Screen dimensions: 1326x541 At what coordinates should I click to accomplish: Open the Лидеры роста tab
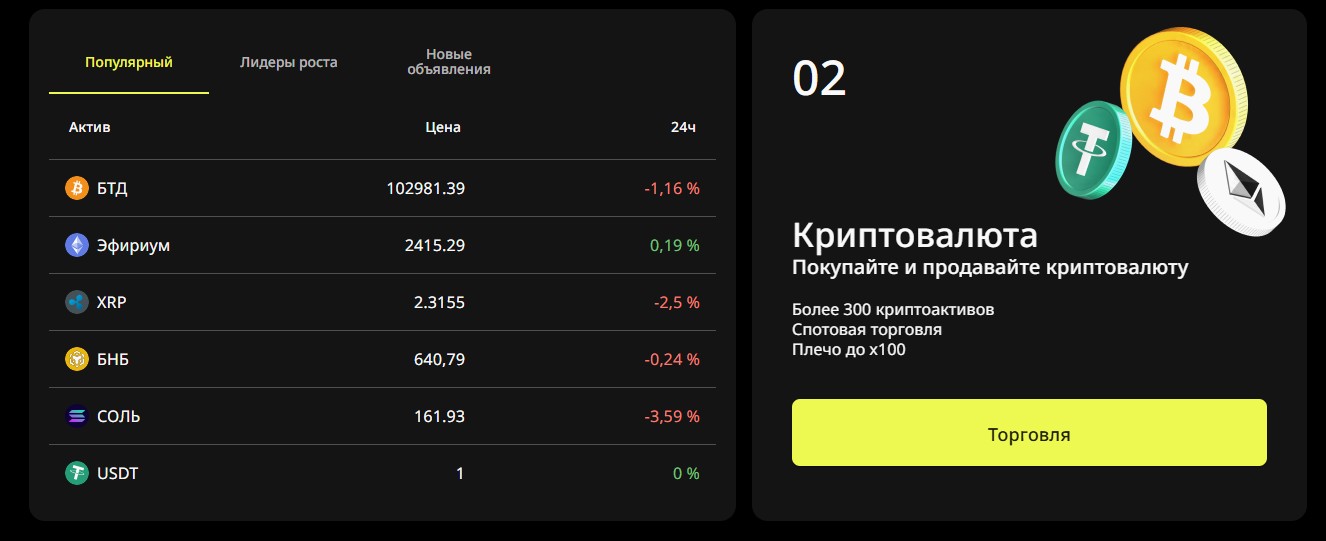click(x=289, y=62)
